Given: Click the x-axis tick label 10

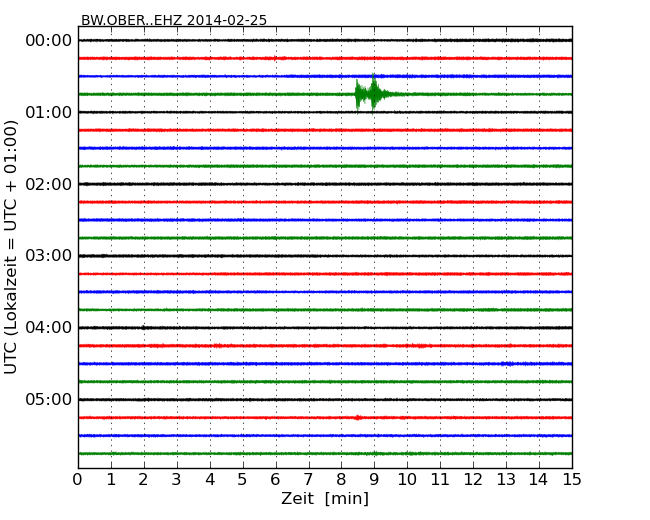Looking at the screenshot, I should point(407,480).
